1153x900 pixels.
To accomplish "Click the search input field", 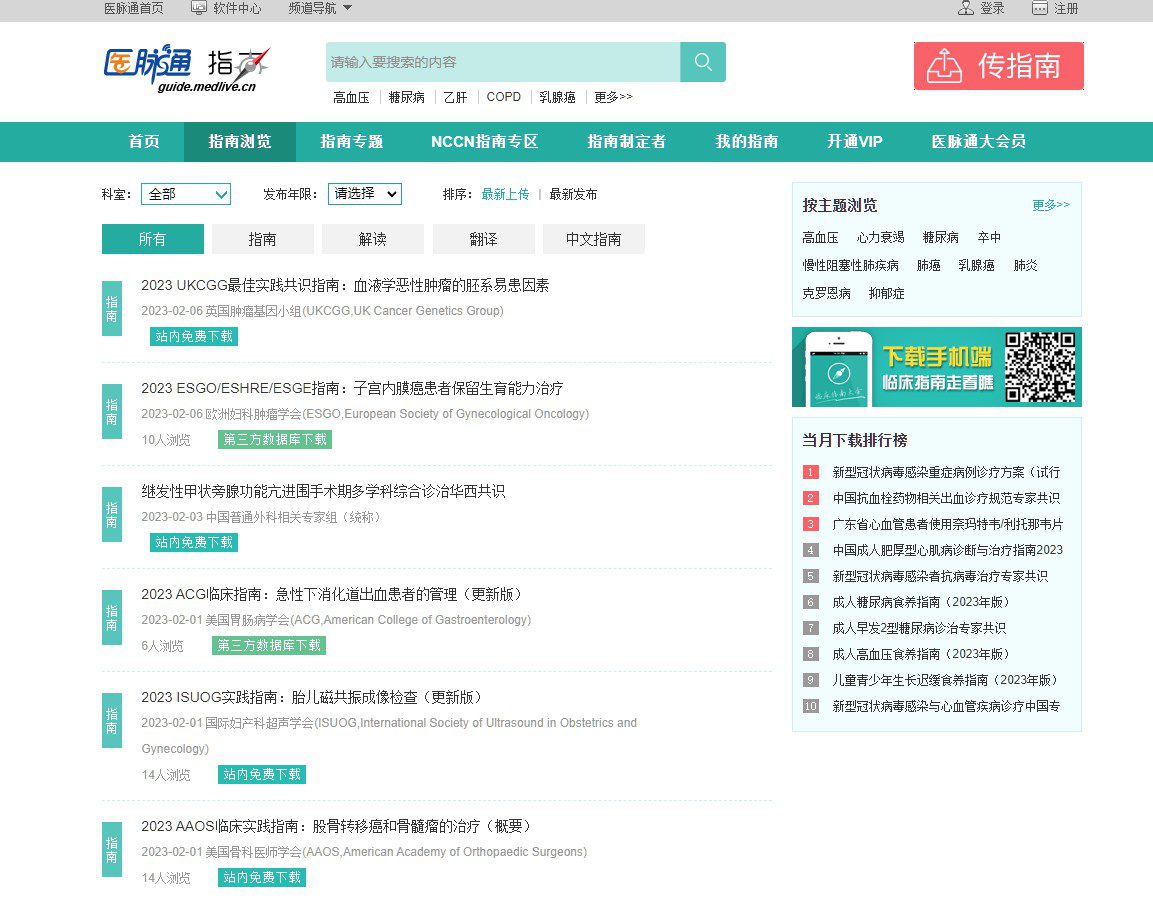I will [x=503, y=62].
